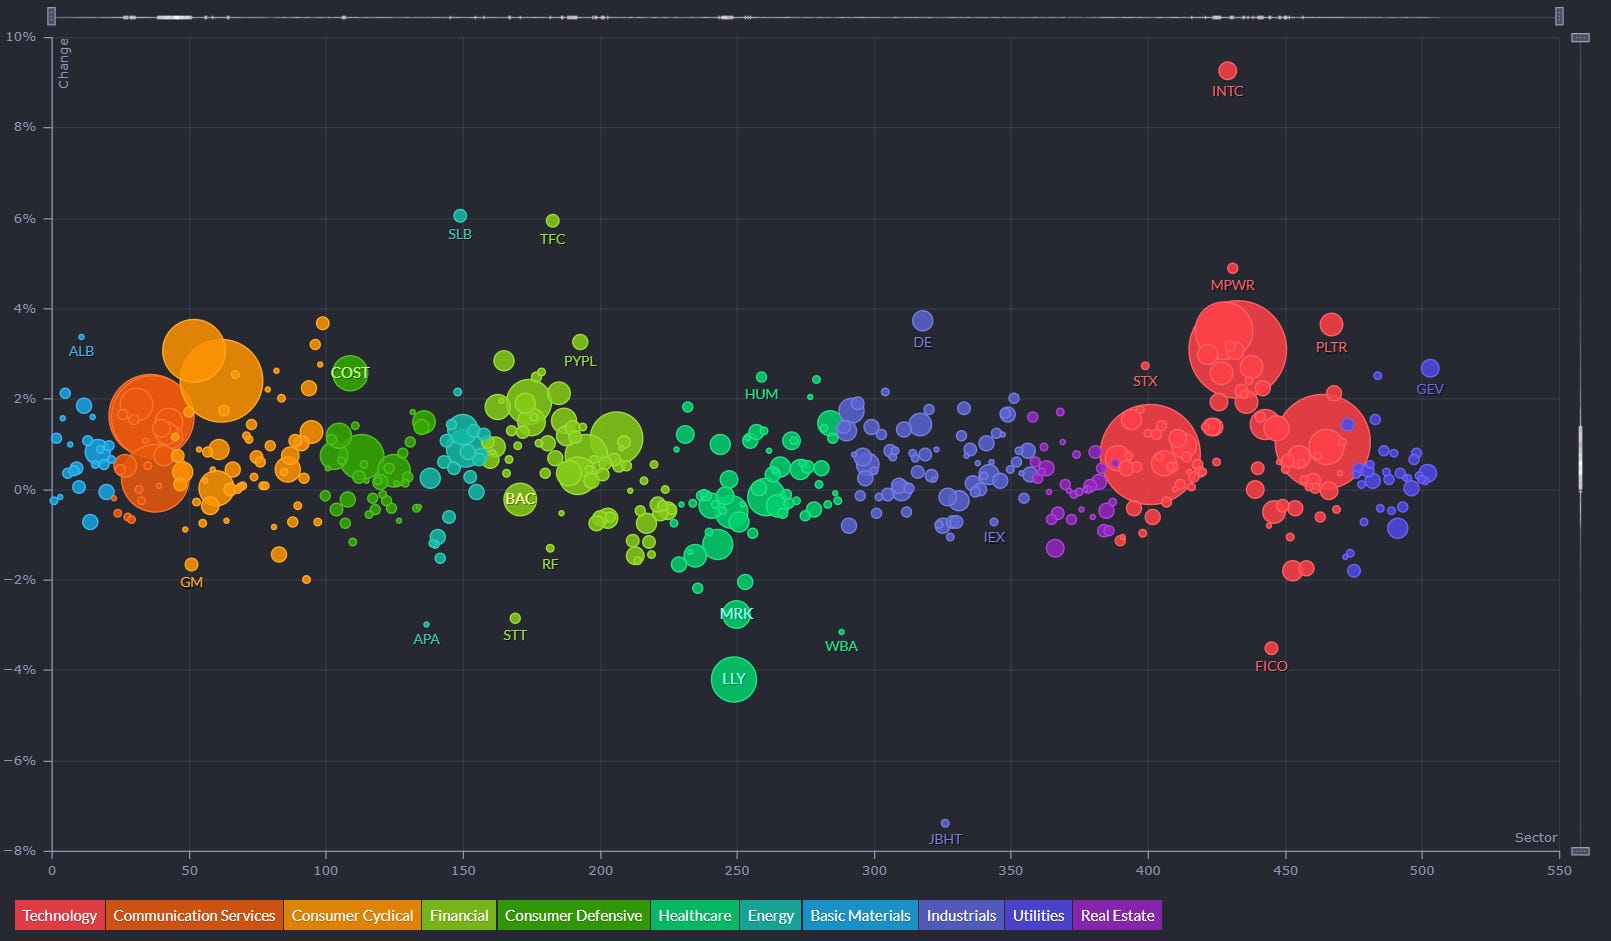Click the DE data point

click(x=922, y=321)
